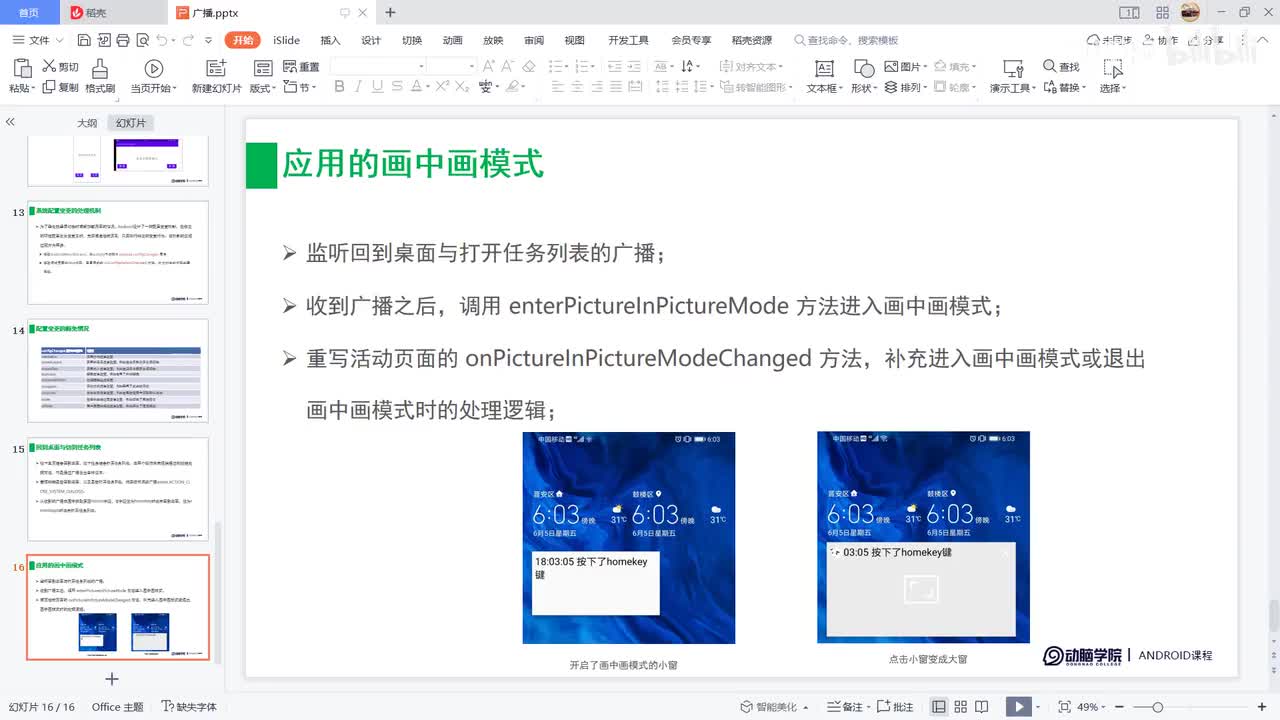Toggle Underline formatting
The image size is (1280, 720).
coord(378,87)
